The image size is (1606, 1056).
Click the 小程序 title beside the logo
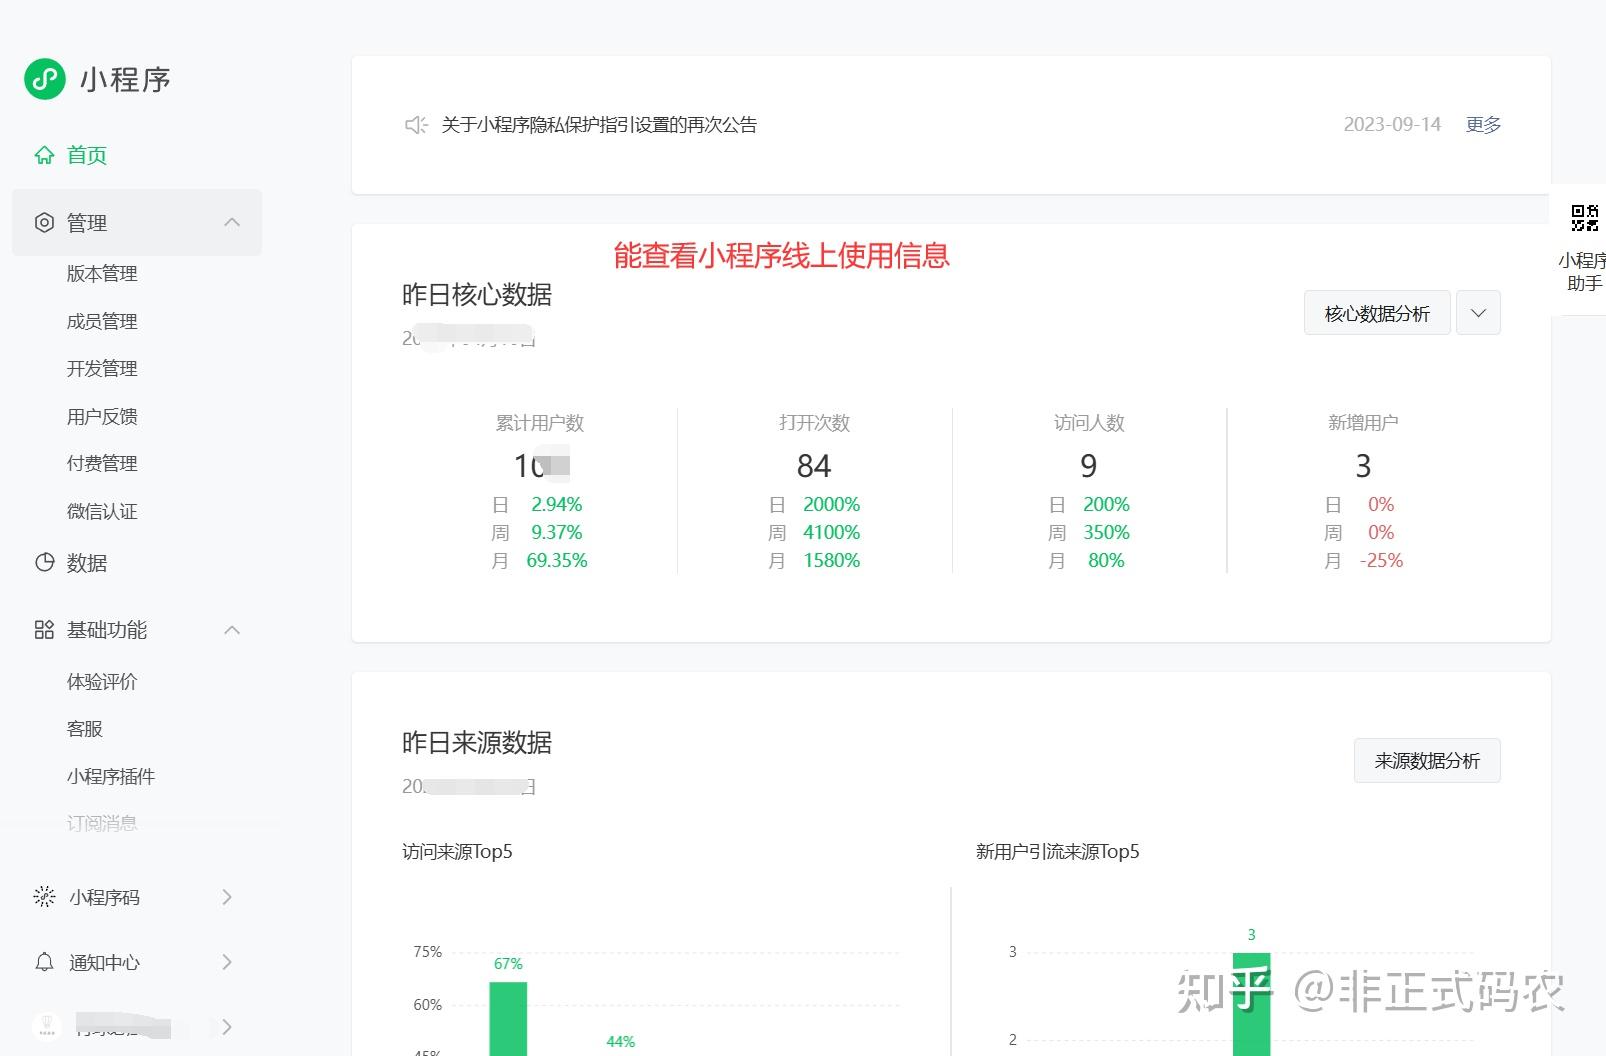(125, 79)
